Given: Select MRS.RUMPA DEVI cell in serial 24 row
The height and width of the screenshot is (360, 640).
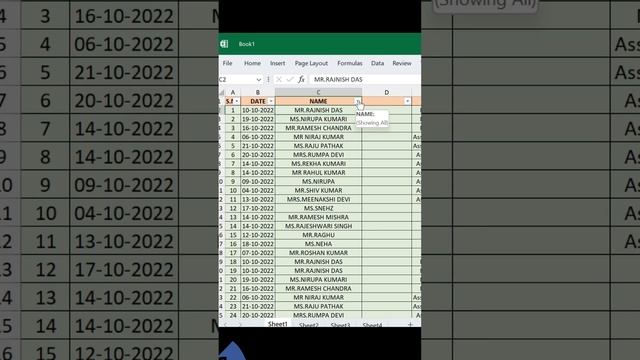Looking at the screenshot, I should (x=318, y=315).
